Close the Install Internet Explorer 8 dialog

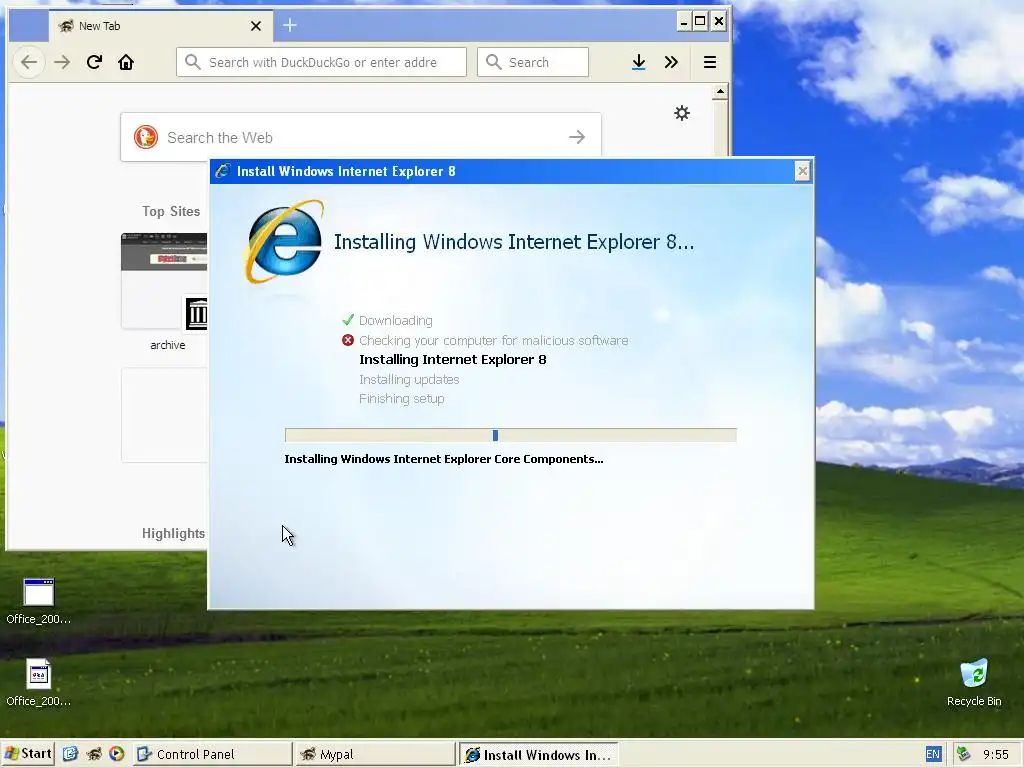[803, 171]
